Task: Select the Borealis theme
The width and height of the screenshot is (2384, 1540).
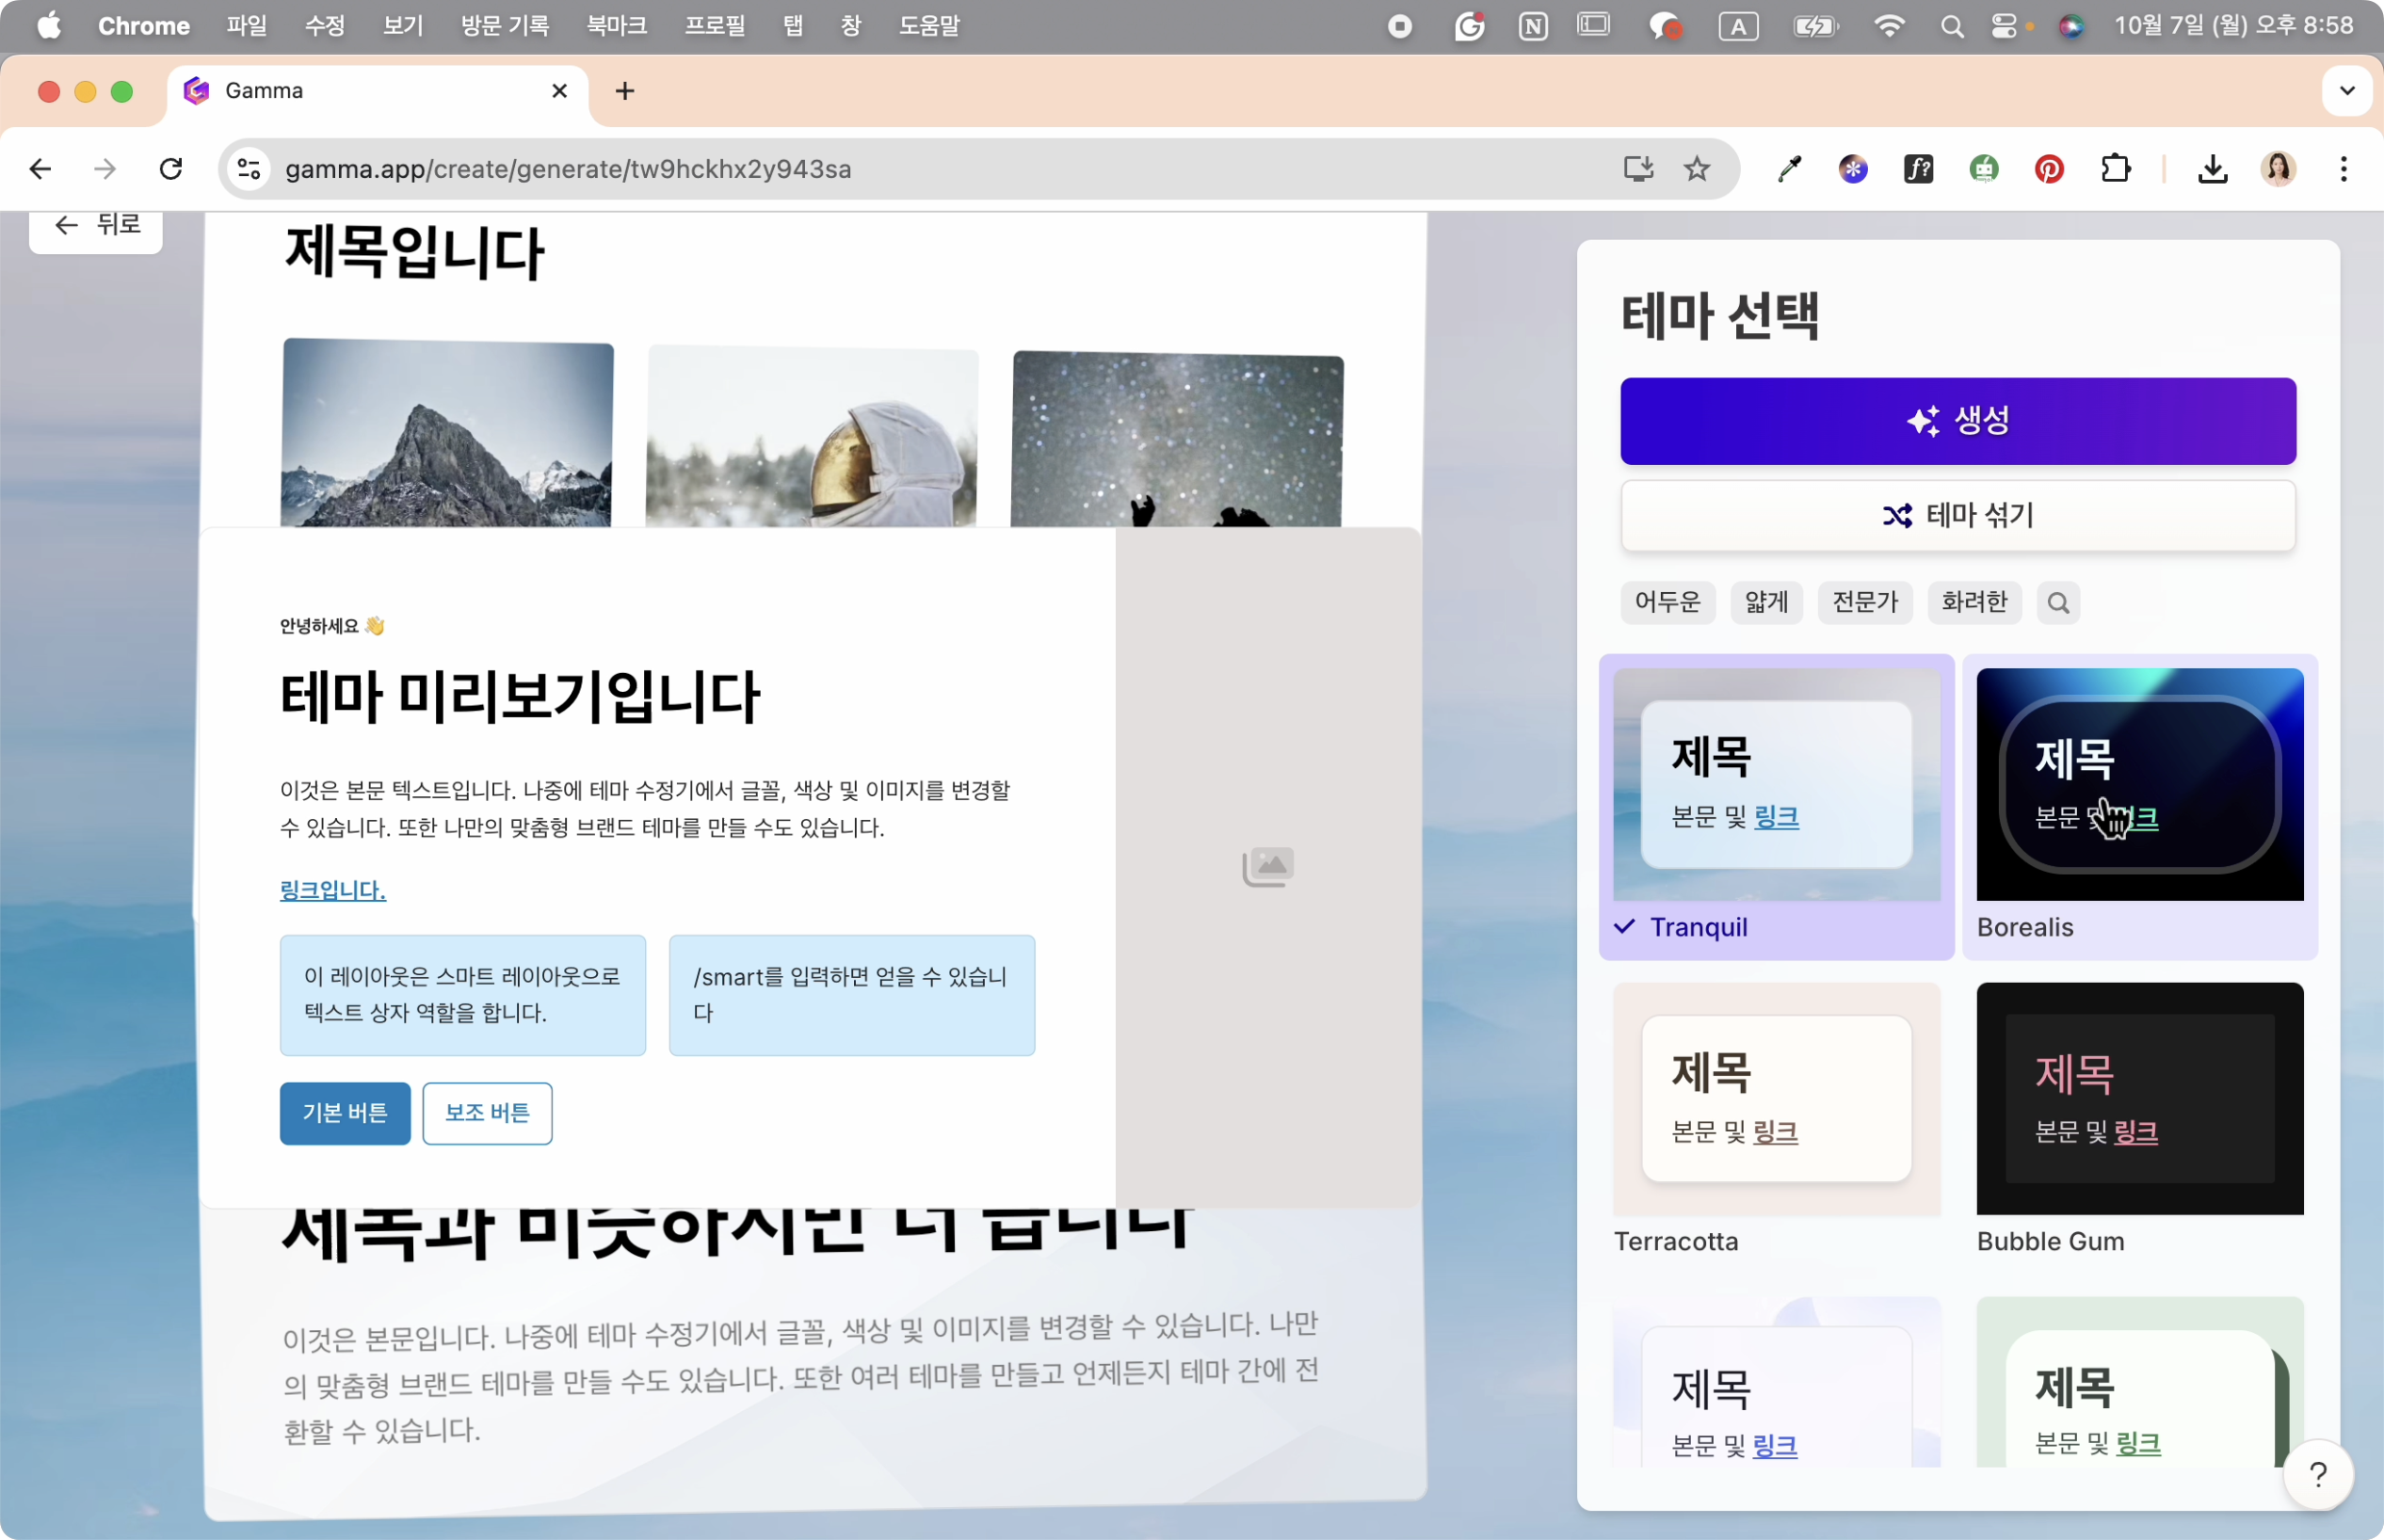Action: (2139, 785)
